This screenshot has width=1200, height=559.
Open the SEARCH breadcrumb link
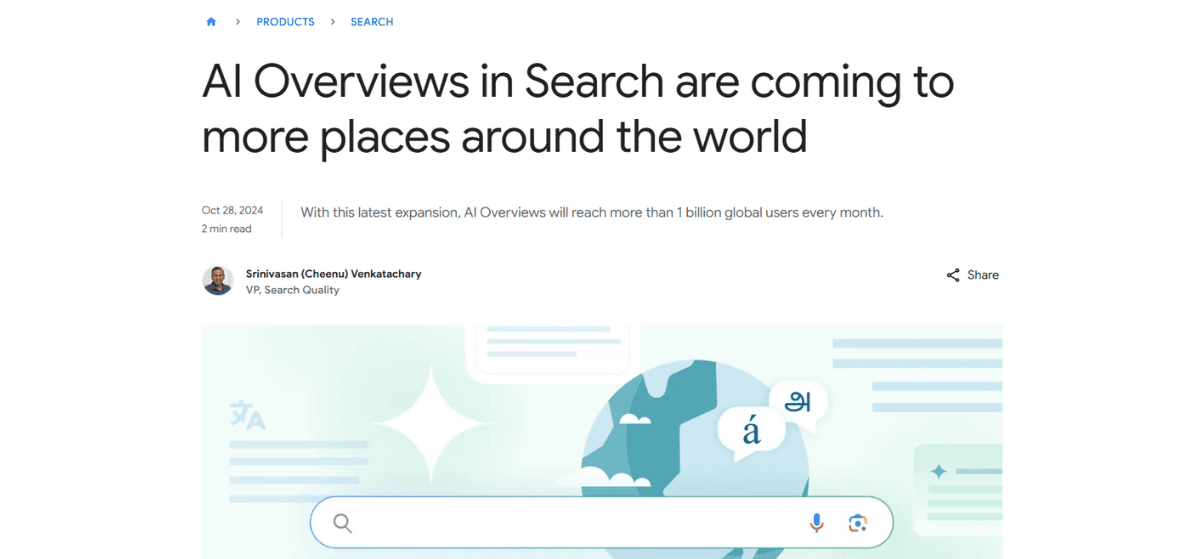click(372, 22)
